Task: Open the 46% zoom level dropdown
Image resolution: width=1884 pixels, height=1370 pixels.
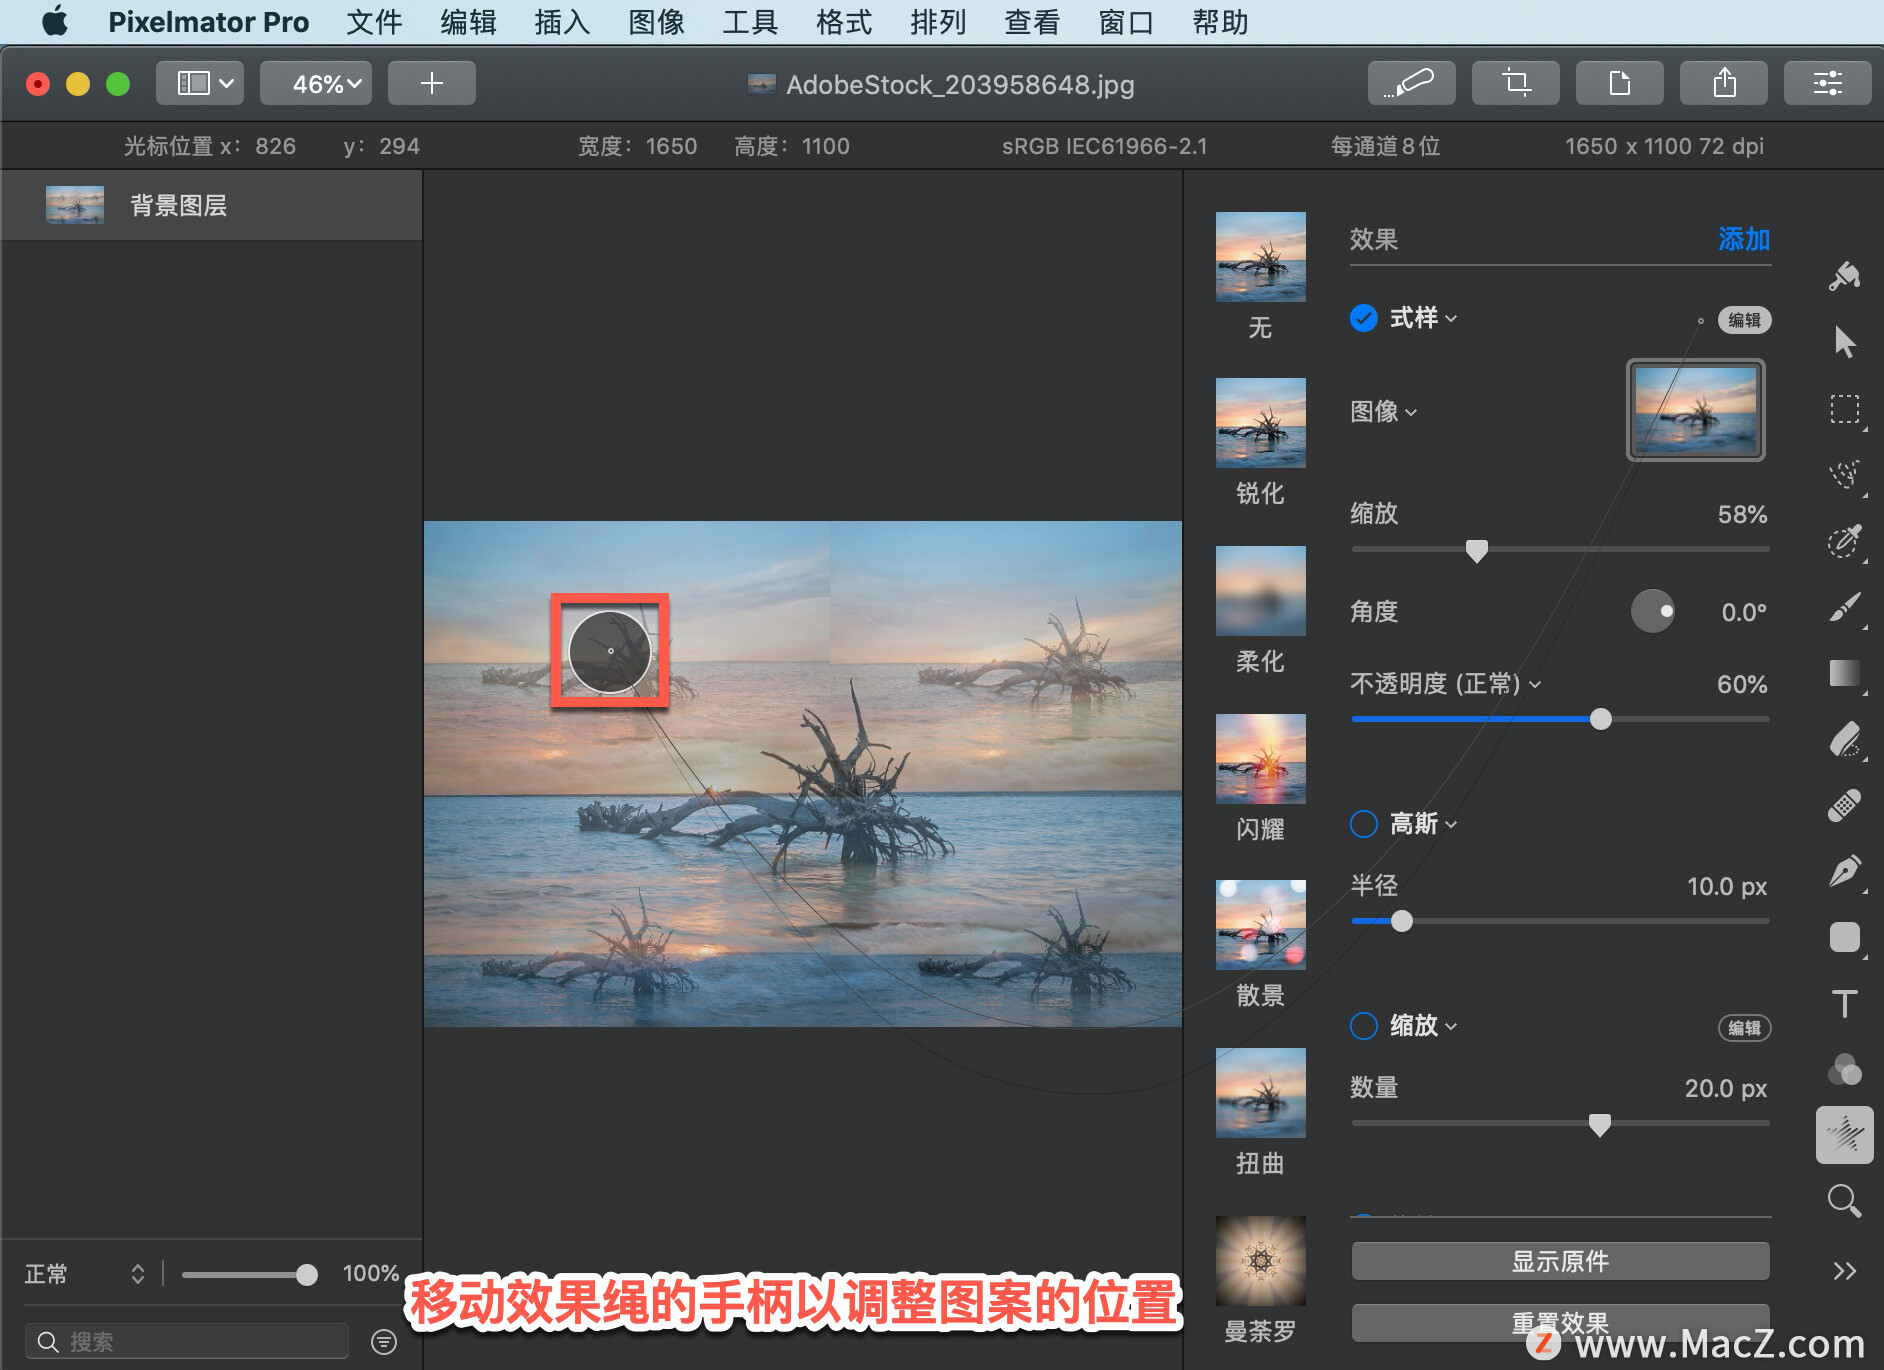Action: [316, 83]
